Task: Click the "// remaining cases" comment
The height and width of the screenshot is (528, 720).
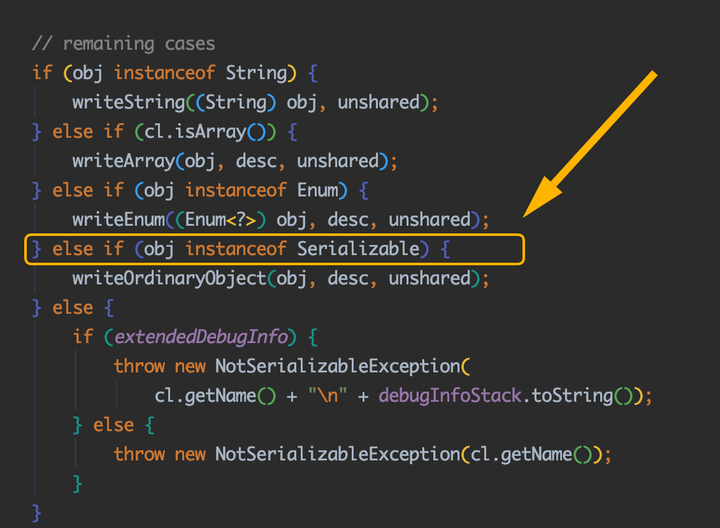Action: (x=123, y=44)
